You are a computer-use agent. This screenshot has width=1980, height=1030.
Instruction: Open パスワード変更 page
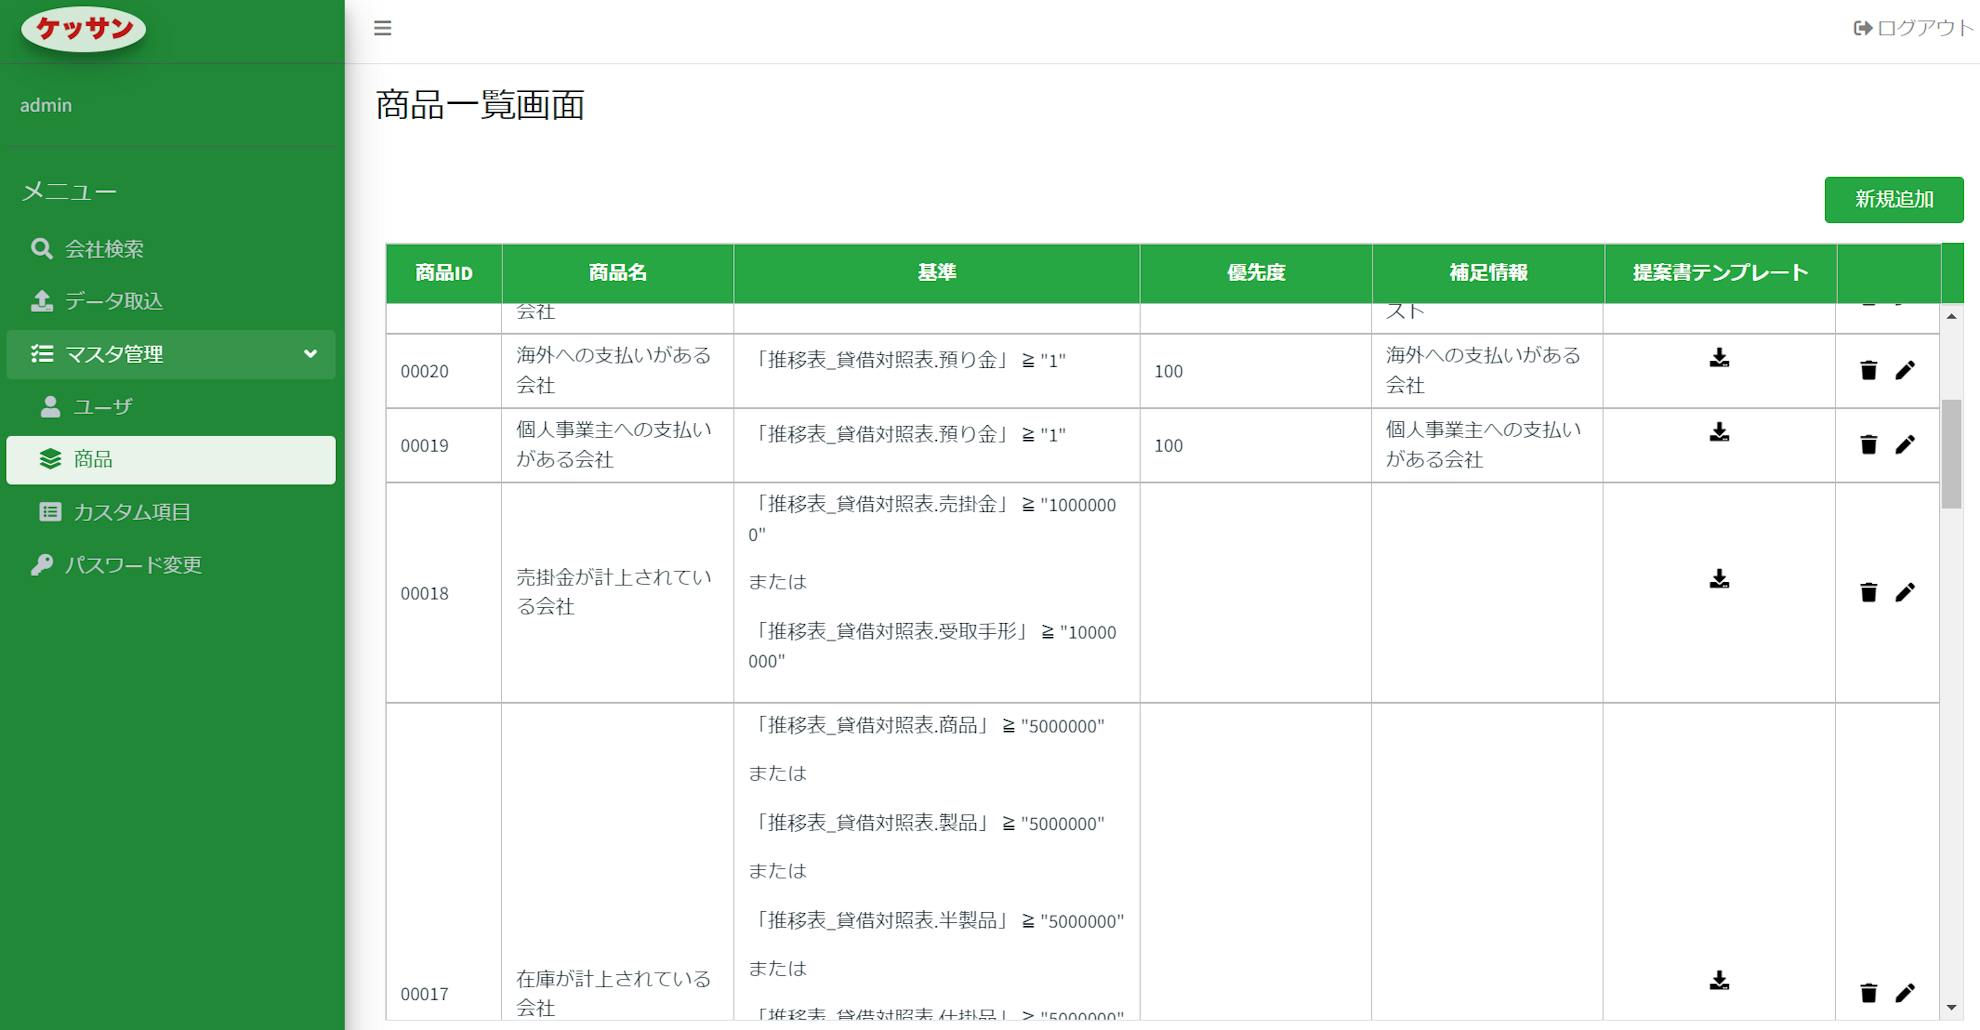pyautogui.click(x=133, y=565)
